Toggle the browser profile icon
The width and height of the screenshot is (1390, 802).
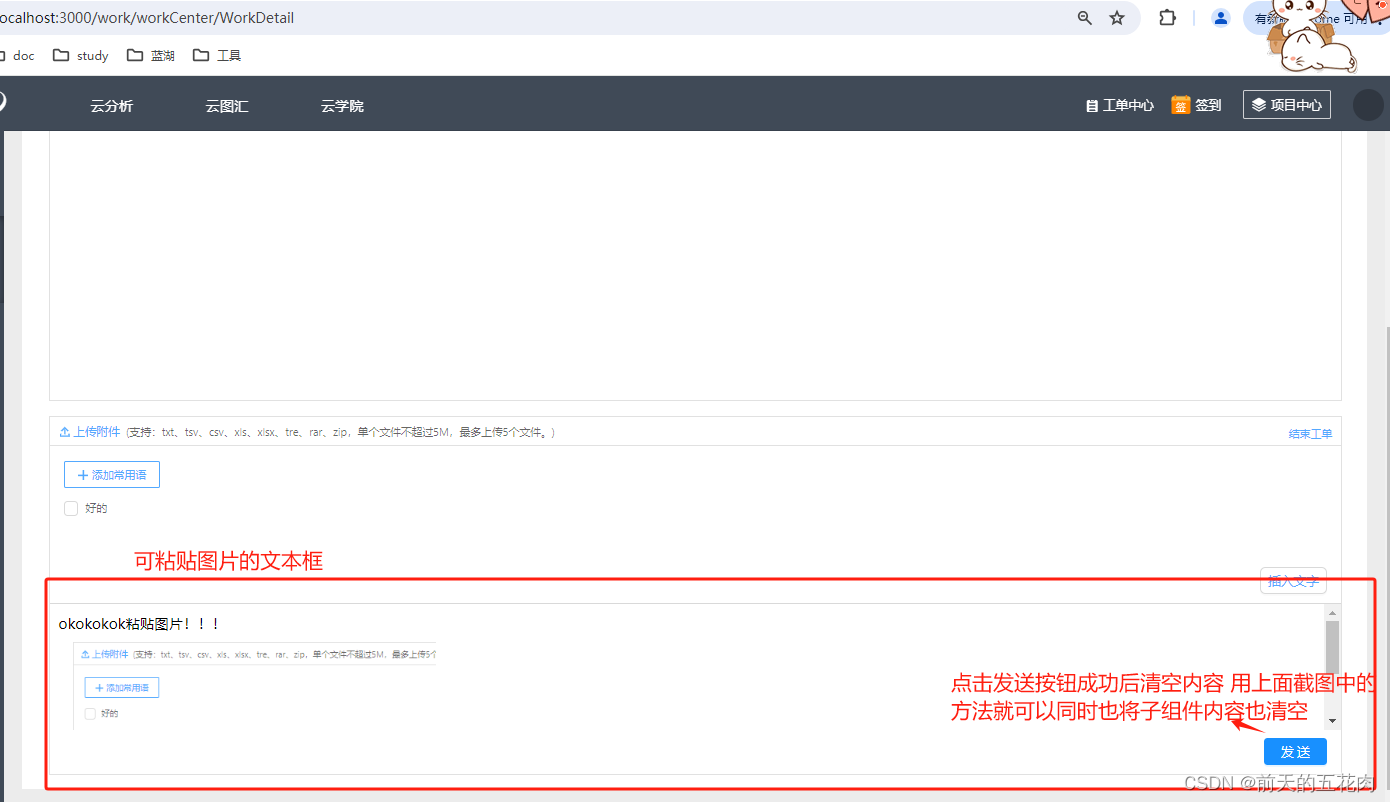pos(1220,17)
